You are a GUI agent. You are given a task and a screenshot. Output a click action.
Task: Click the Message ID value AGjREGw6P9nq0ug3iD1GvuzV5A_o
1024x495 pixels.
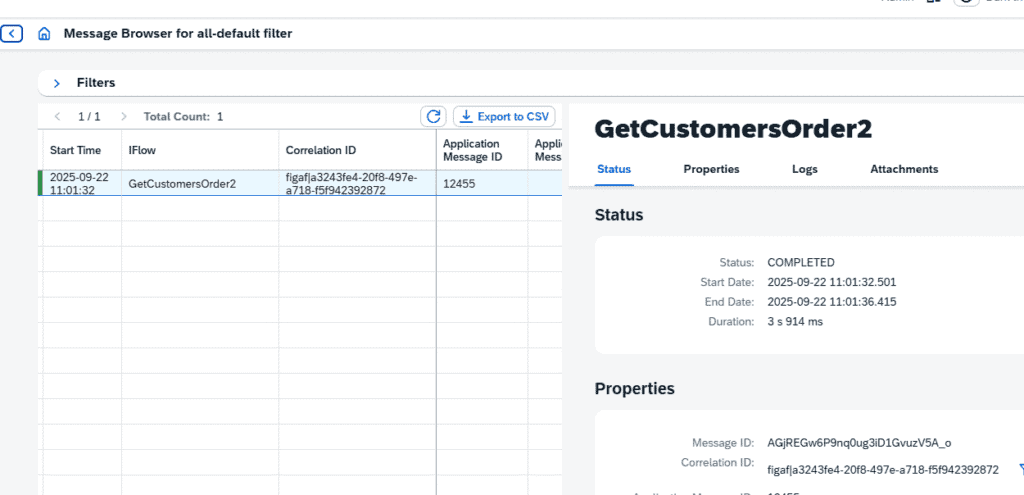(x=859, y=443)
